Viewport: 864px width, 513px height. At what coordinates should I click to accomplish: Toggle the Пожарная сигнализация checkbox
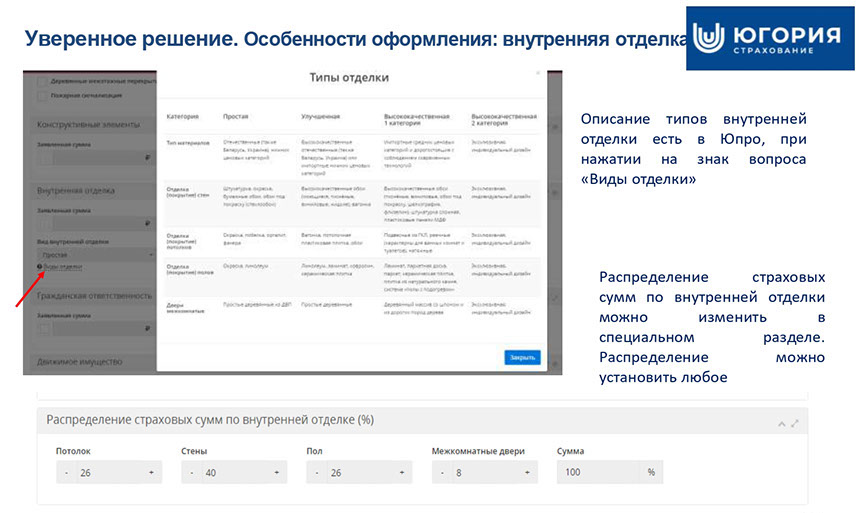(x=41, y=97)
